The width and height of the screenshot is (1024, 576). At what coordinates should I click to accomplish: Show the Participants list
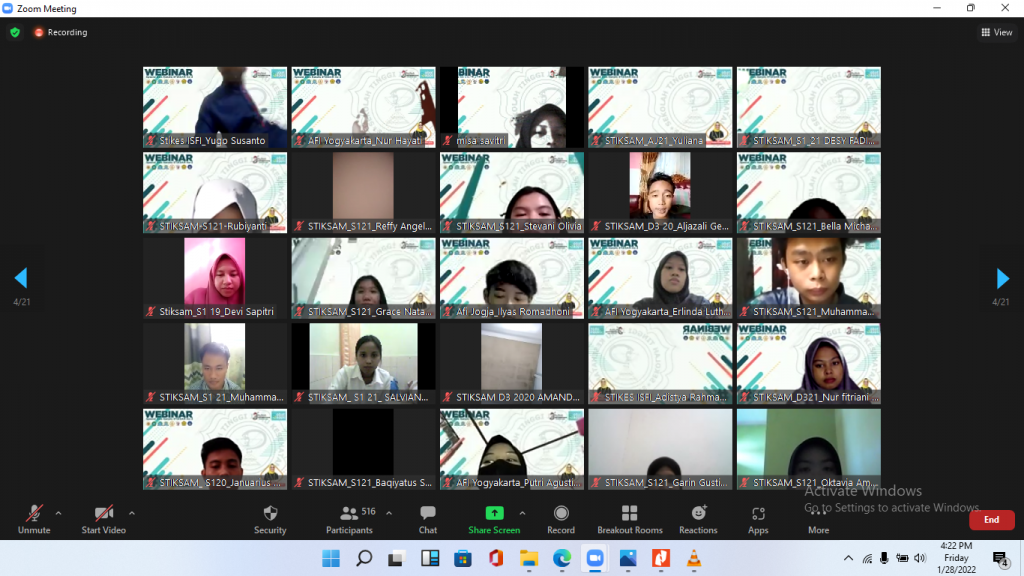[x=350, y=519]
